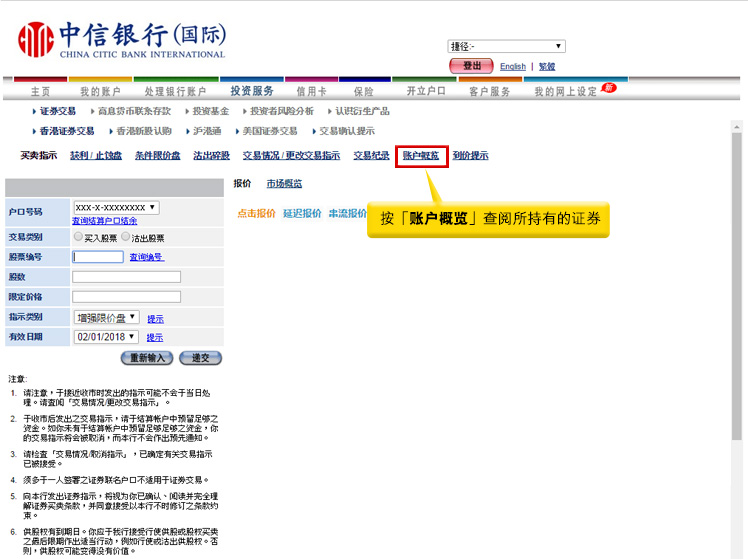
Task: Switch language via the English link
Action: coord(512,67)
